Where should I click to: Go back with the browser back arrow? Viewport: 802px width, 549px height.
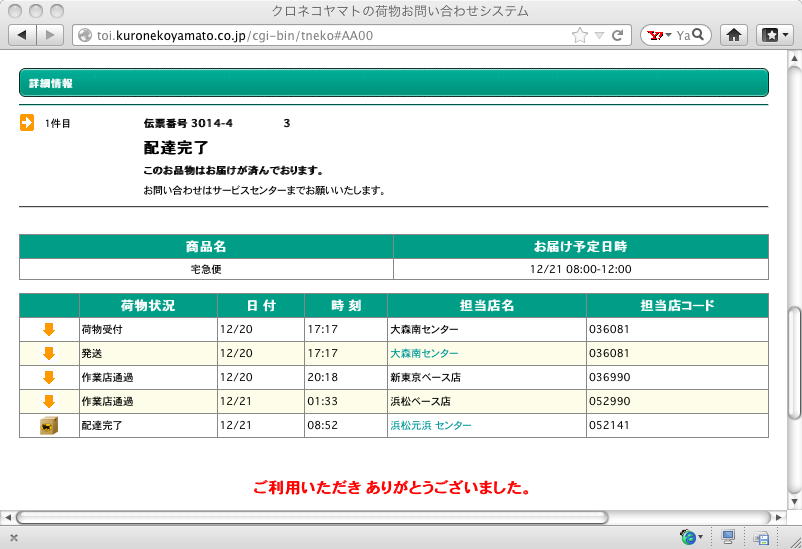[x=23, y=35]
